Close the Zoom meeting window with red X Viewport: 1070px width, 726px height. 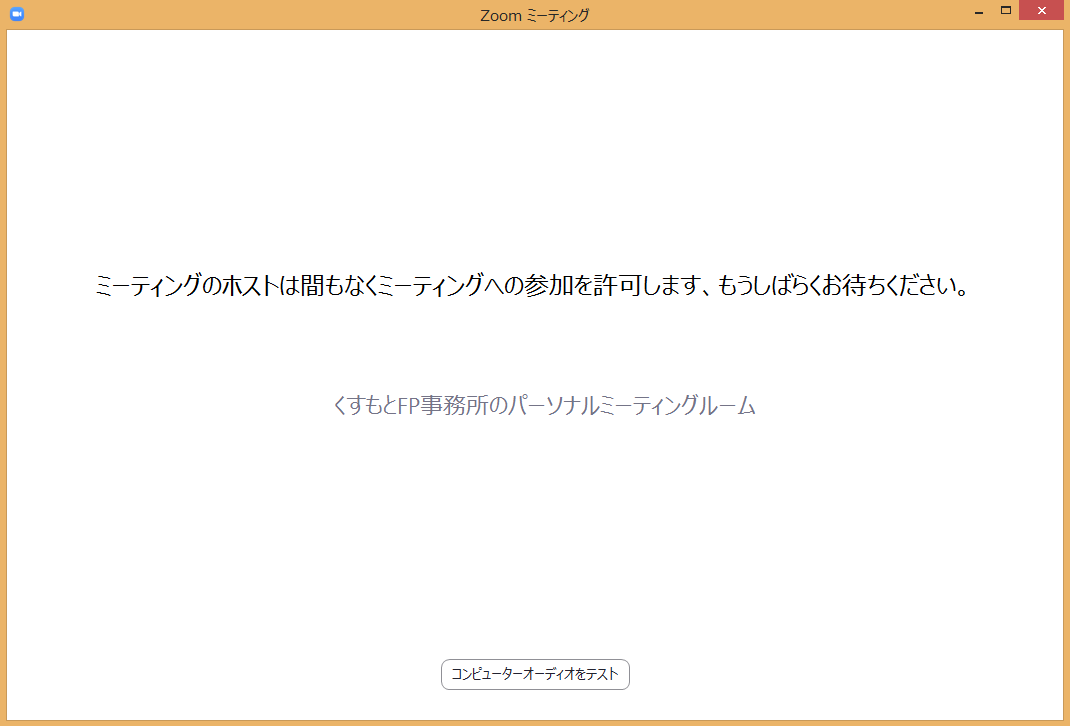(x=1041, y=10)
